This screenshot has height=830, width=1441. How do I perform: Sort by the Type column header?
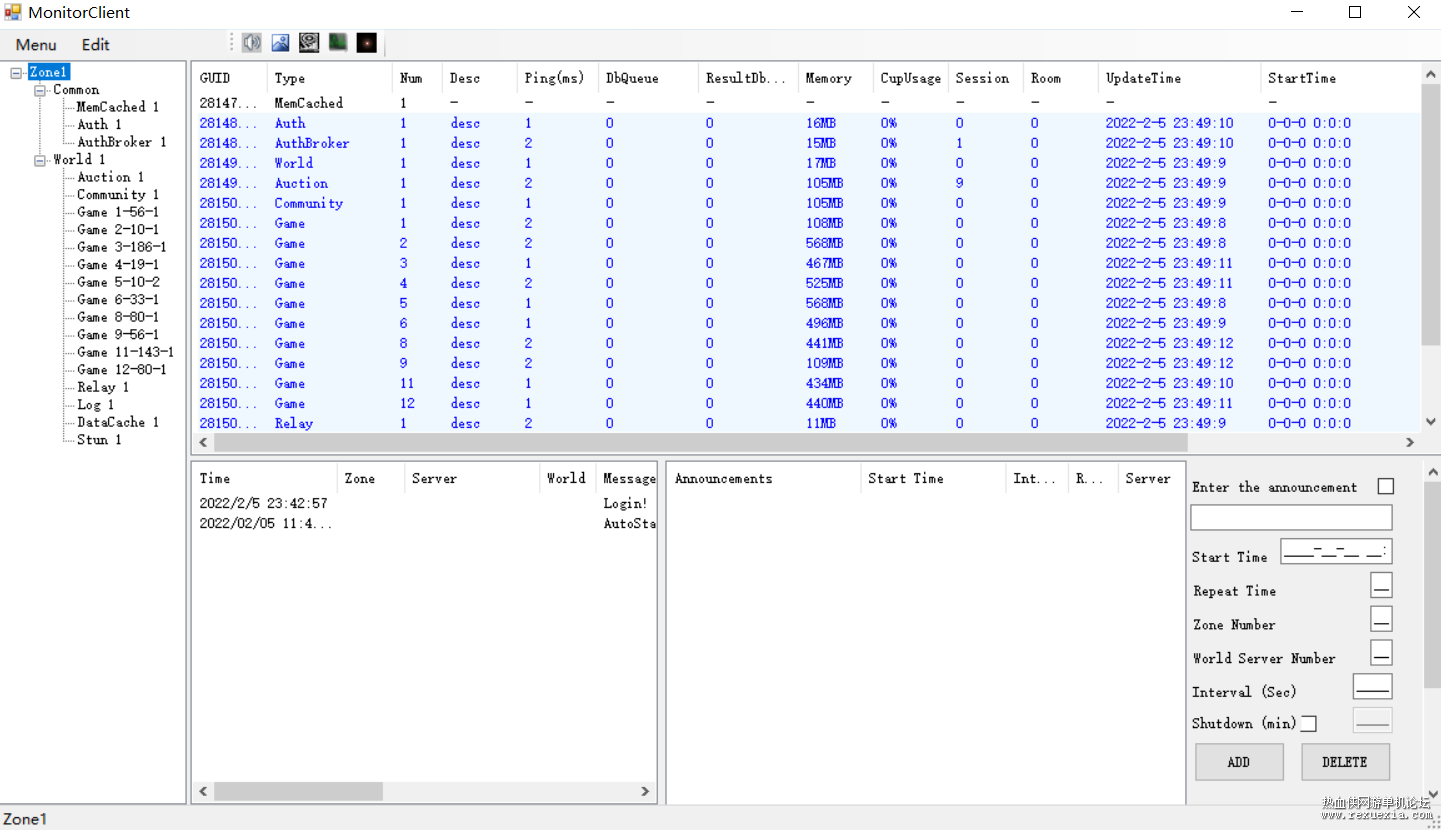pos(330,78)
